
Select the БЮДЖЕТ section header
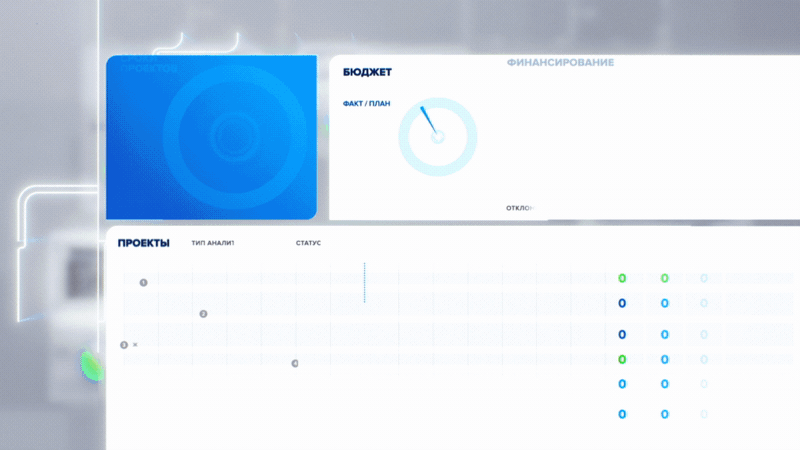[367, 73]
